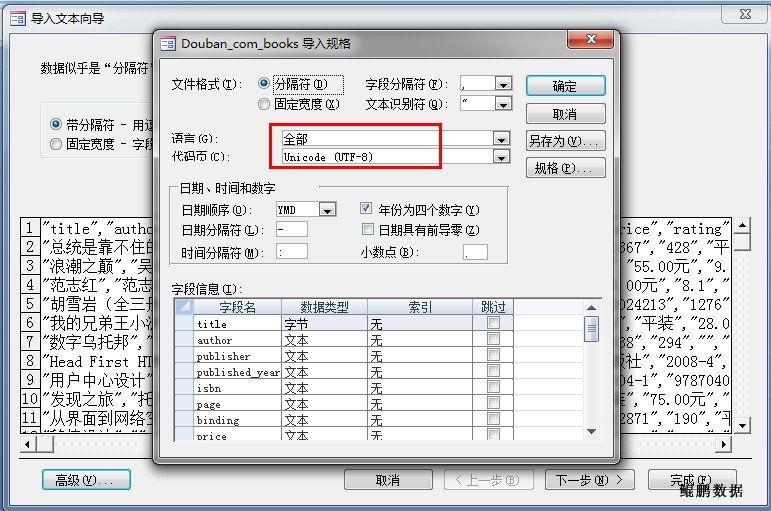Click the 小数点 input field

tap(475, 252)
